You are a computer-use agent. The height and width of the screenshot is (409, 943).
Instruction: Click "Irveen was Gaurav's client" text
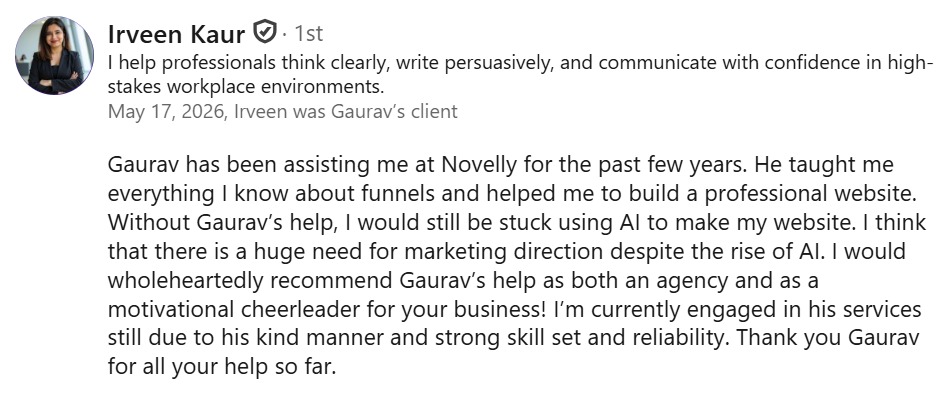point(345,112)
